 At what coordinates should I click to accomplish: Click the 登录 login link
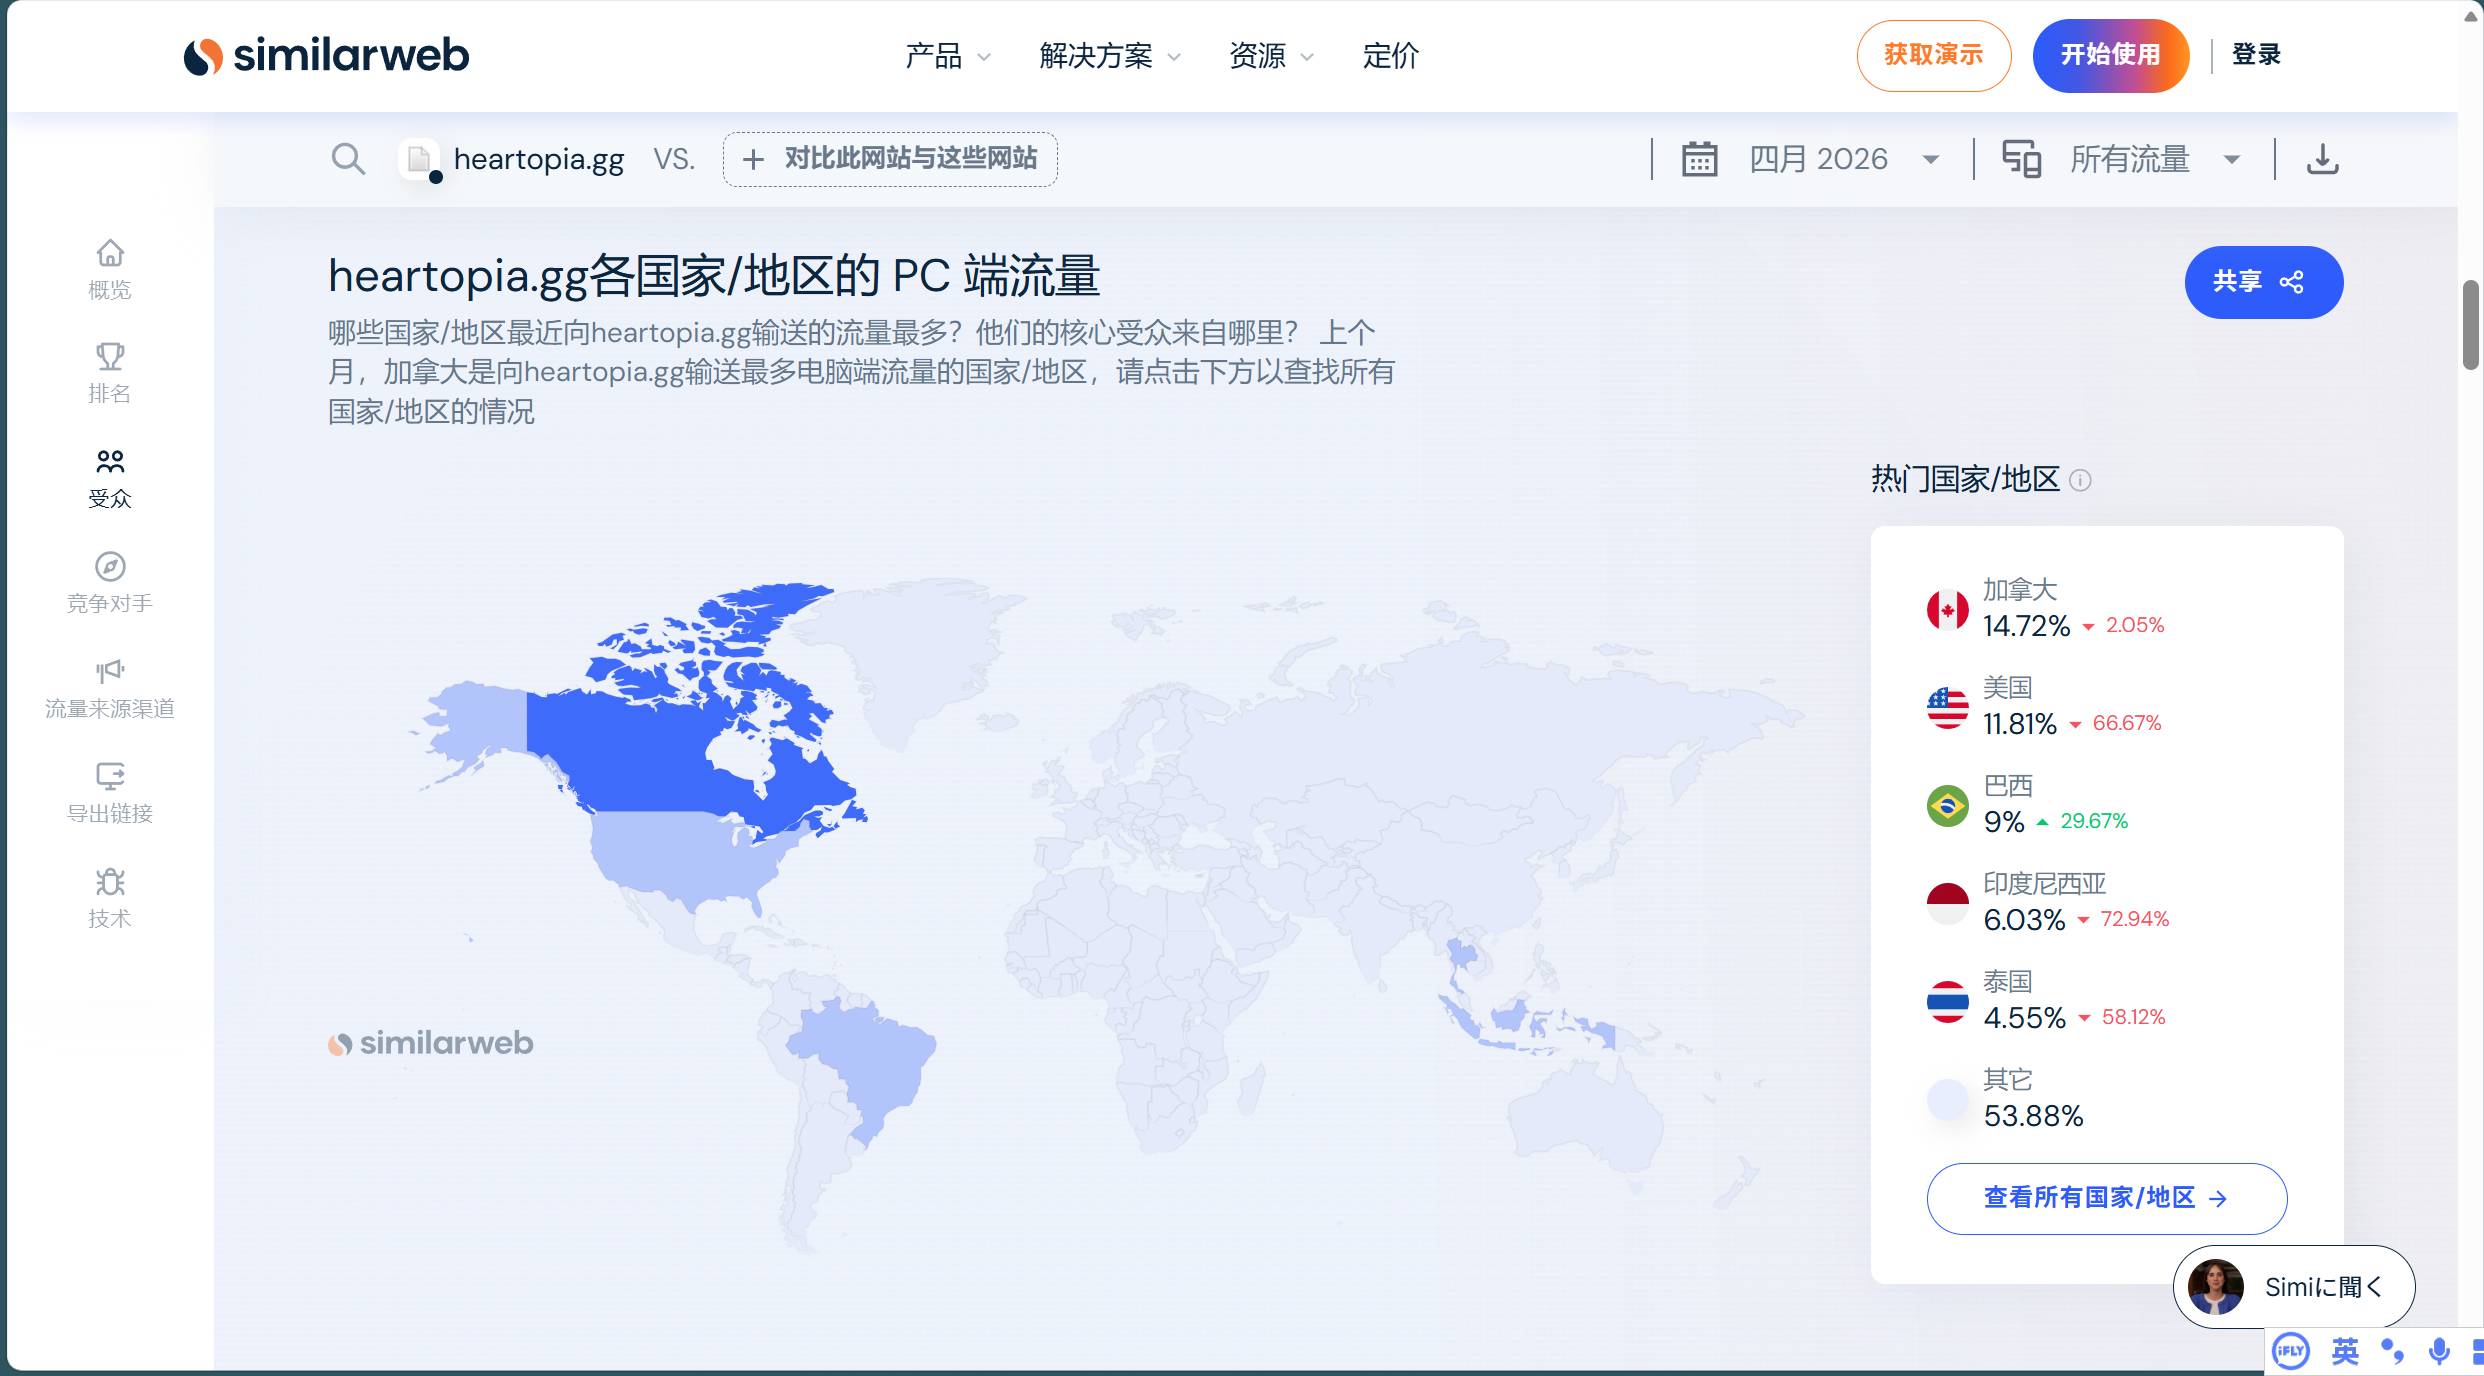click(x=2256, y=55)
